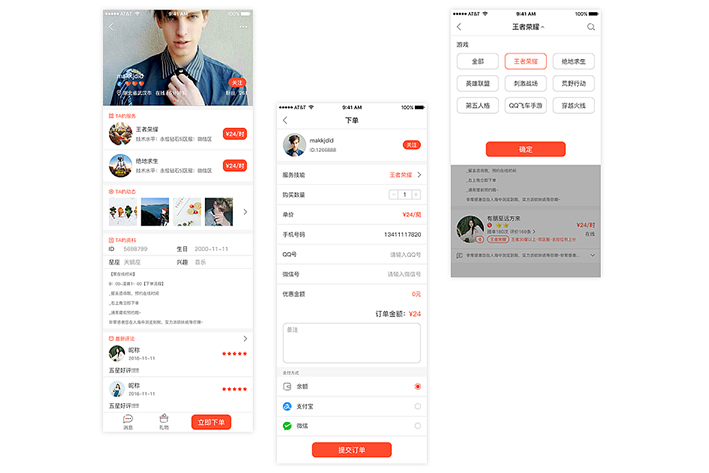
Task: Go back from the profile photo screen
Action: [111, 27]
